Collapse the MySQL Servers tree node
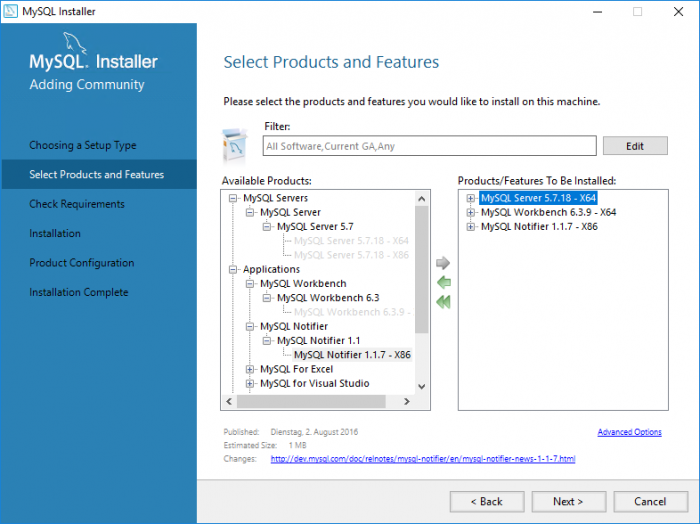The image size is (700, 524). tap(233, 198)
